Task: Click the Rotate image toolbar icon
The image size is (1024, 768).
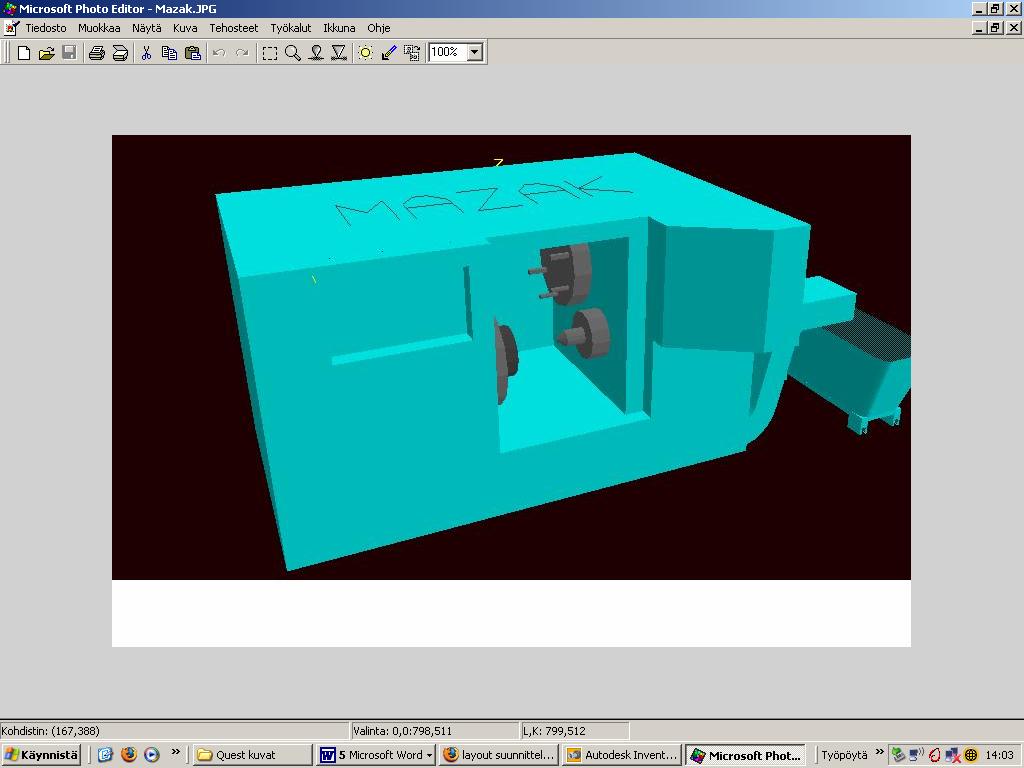Action: click(412, 53)
